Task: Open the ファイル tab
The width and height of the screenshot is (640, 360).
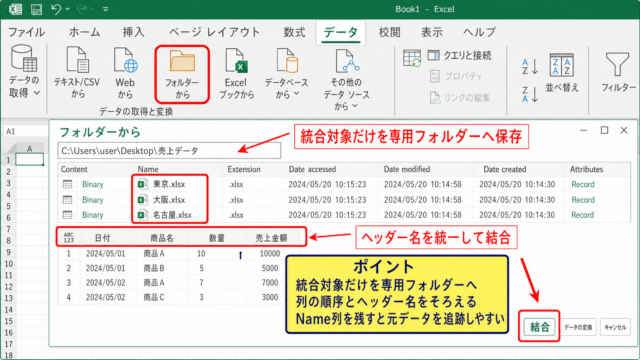Action: (27, 32)
